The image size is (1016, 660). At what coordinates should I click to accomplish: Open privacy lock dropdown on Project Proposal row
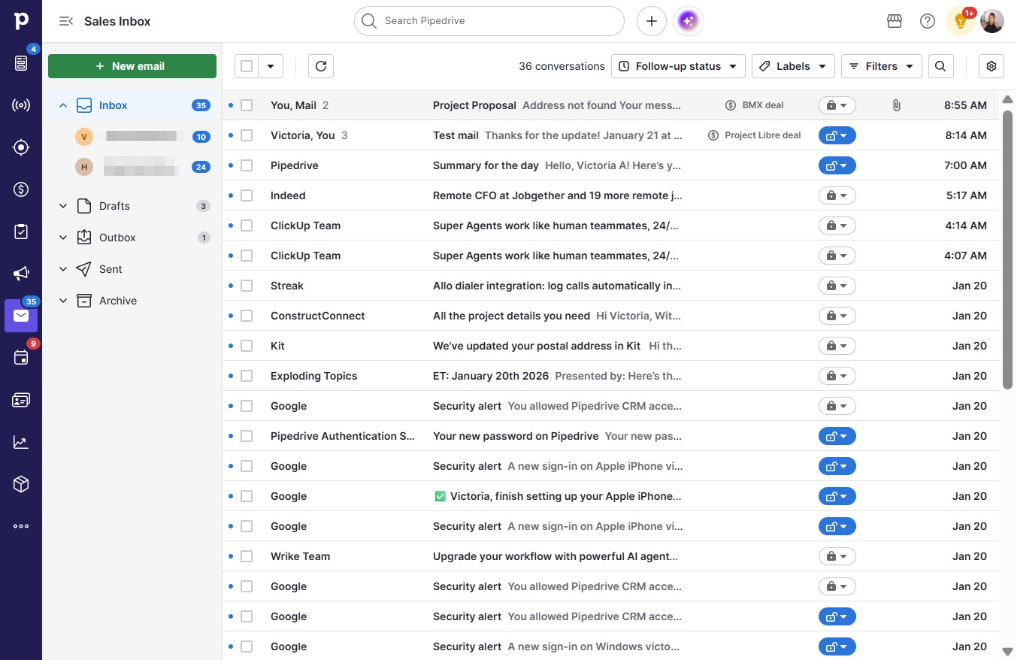tap(837, 105)
